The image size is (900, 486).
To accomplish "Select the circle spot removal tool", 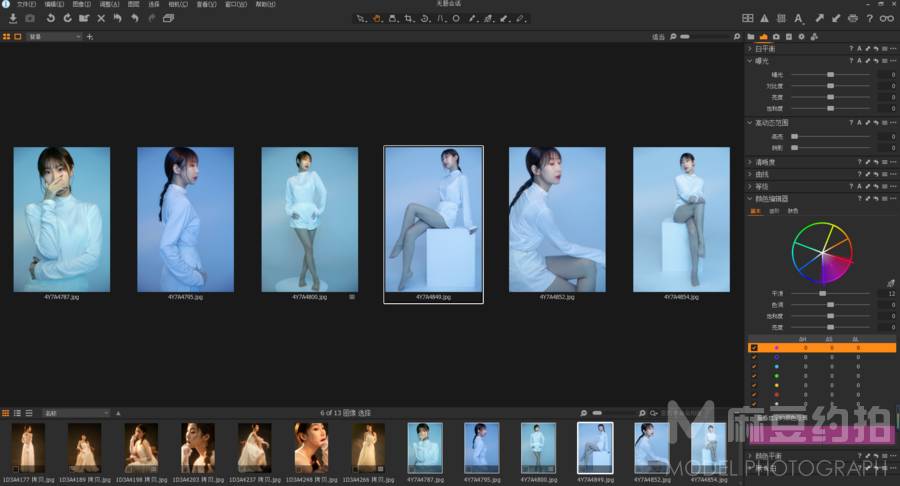I will pos(456,18).
